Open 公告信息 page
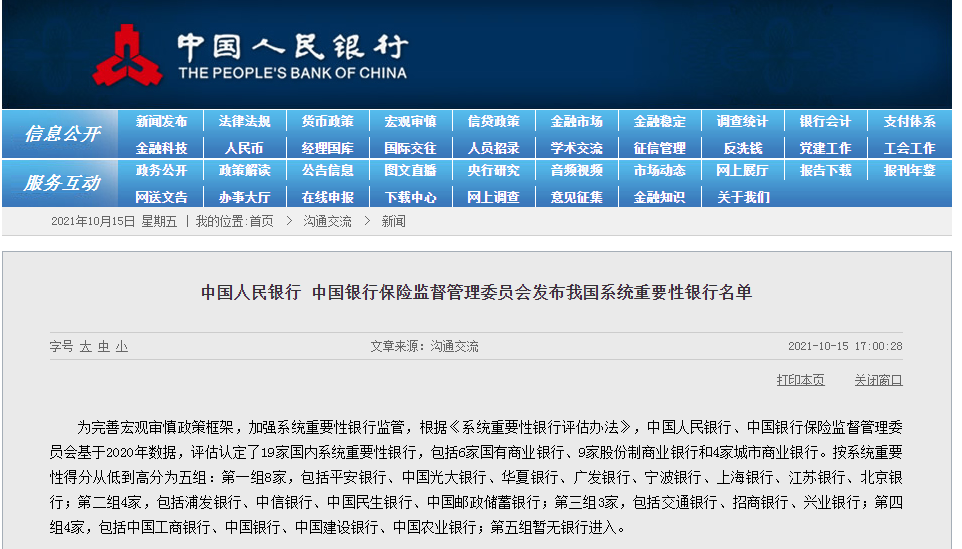962x549 pixels. coord(328,171)
